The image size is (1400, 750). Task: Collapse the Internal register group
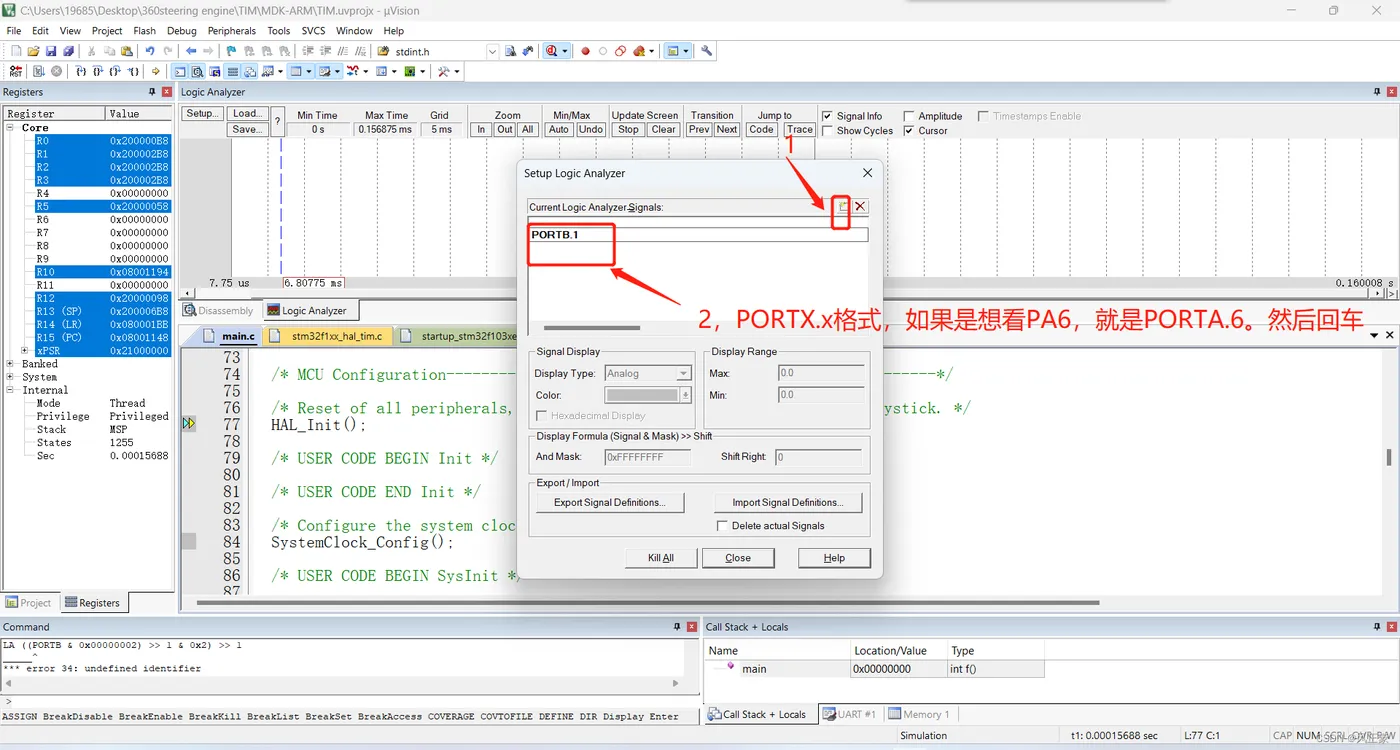(11, 390)
